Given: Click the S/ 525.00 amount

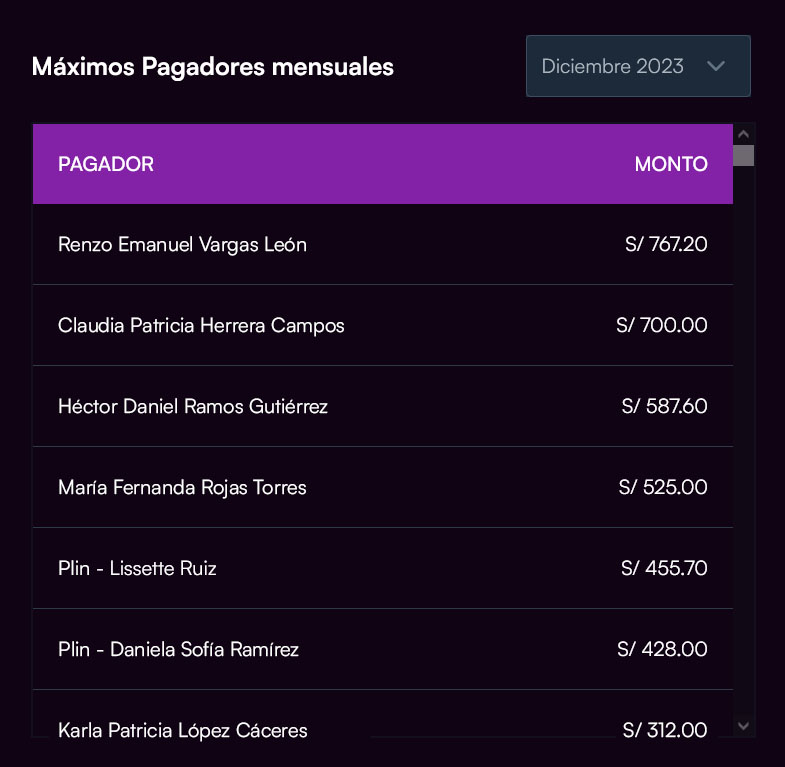Looking at the screenshot, I should pyautogui.click(x=663, y=487).
